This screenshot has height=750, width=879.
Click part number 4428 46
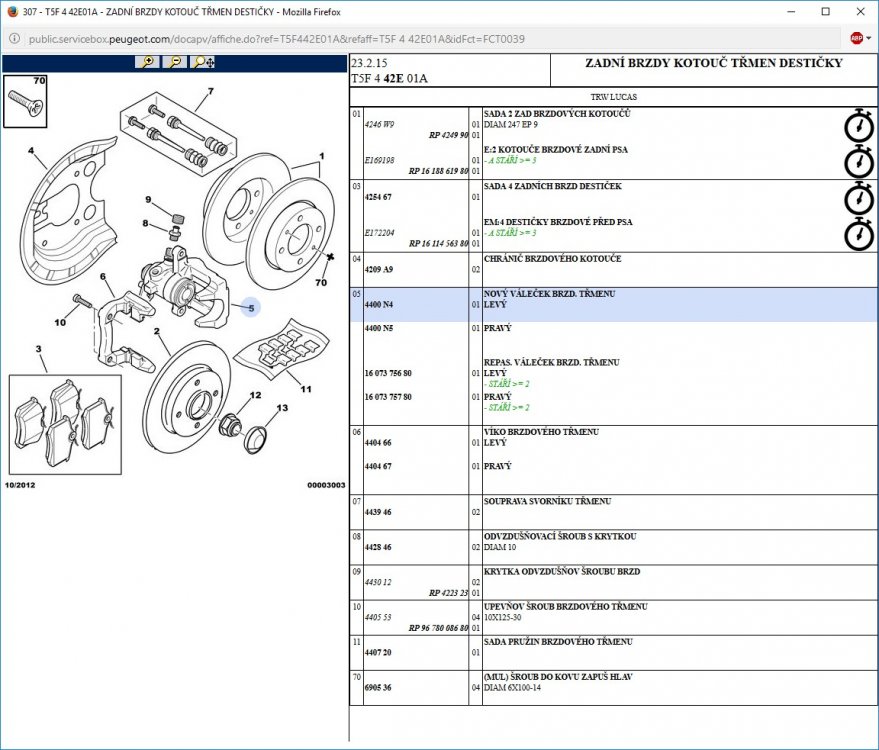(x=378, y=547)
